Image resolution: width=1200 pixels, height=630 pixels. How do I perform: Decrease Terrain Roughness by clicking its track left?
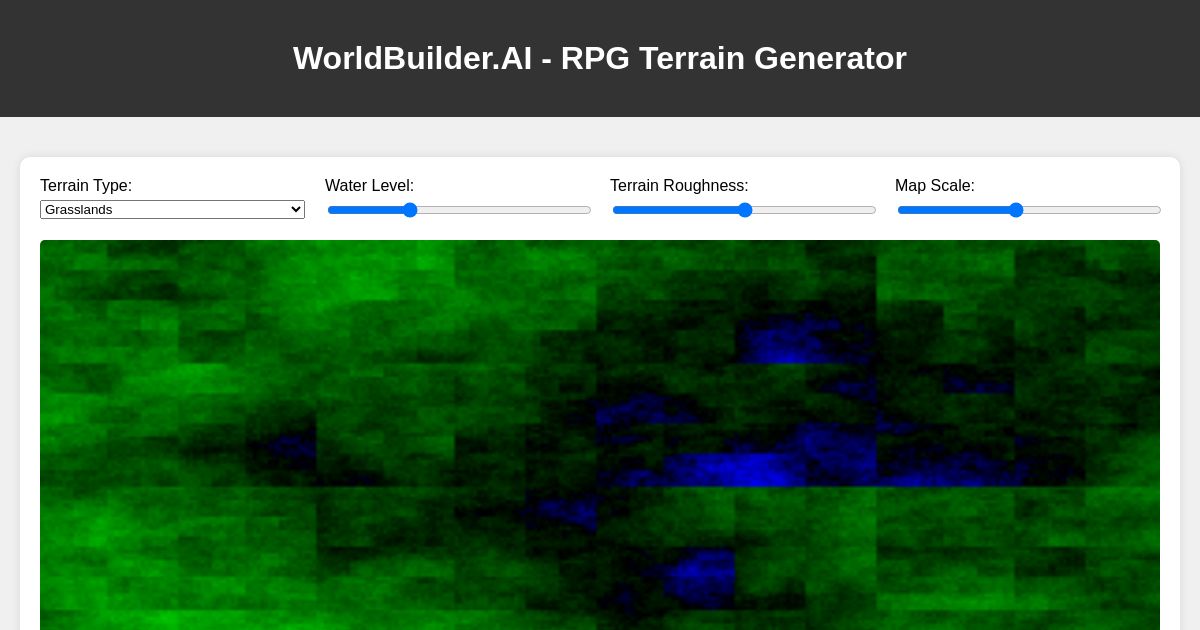[x=660, y=210]
